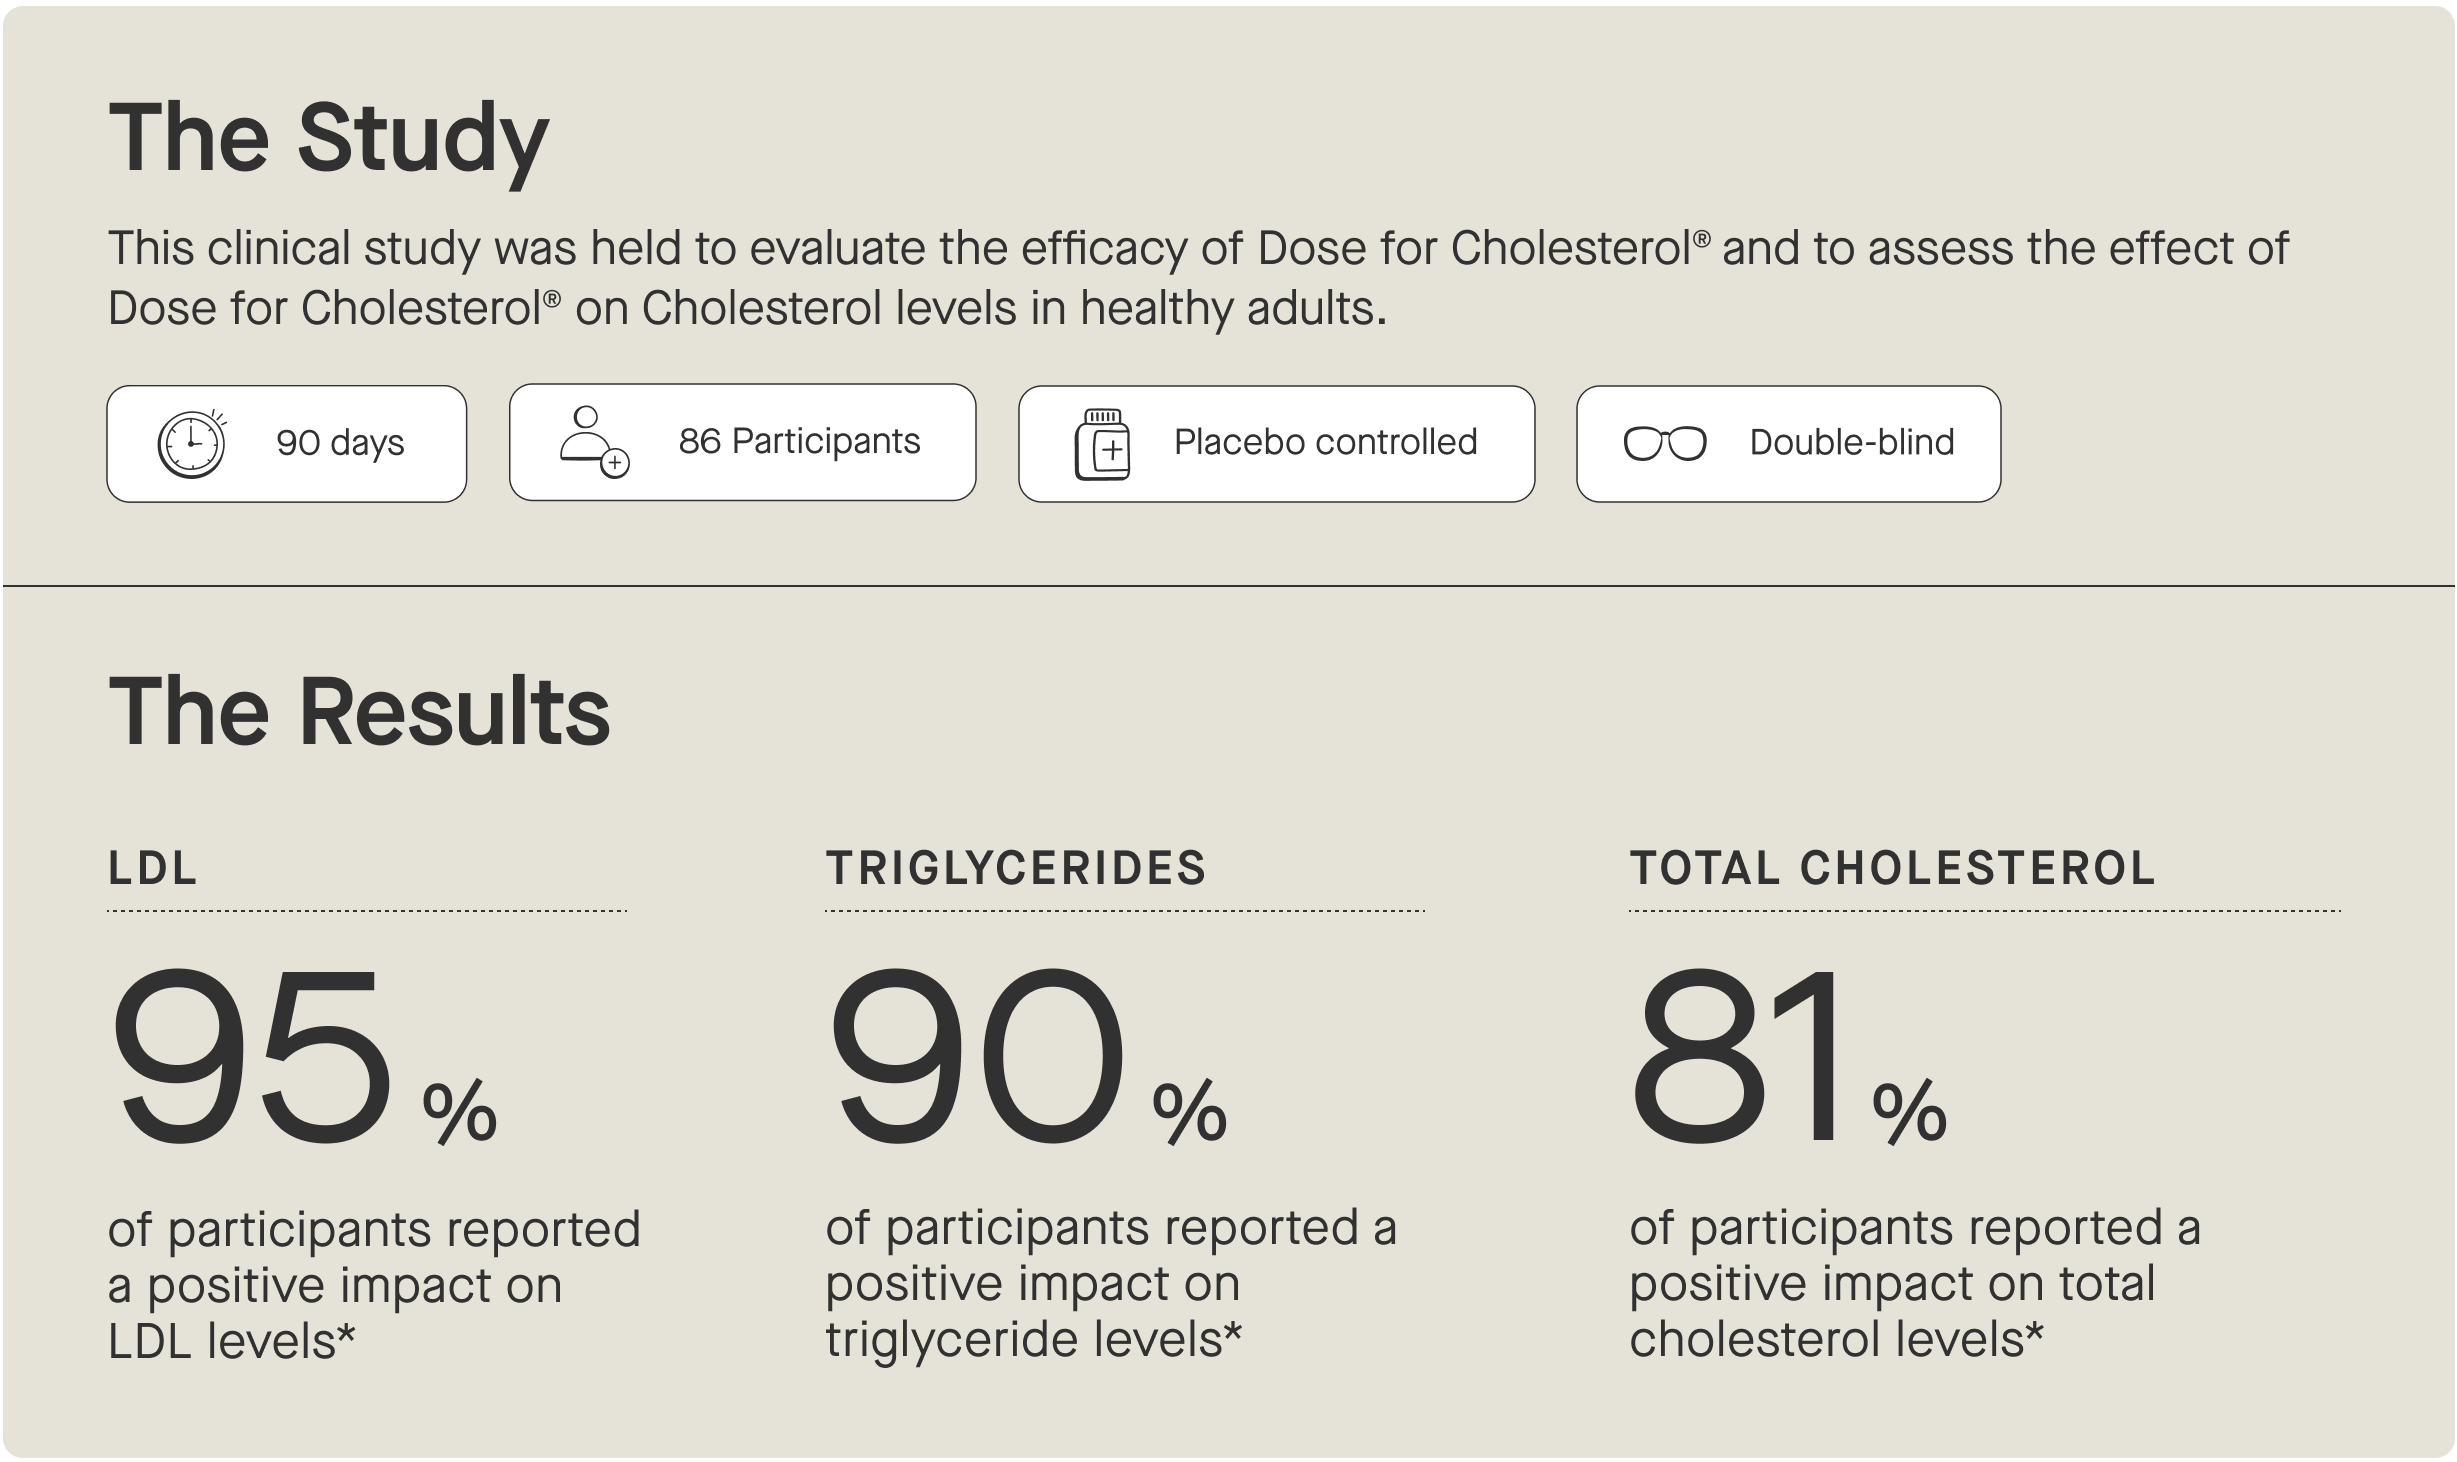Click the pill bottle placebo icon
Viewport: 2457px width, 1462px height.
tap(1102, 444)
